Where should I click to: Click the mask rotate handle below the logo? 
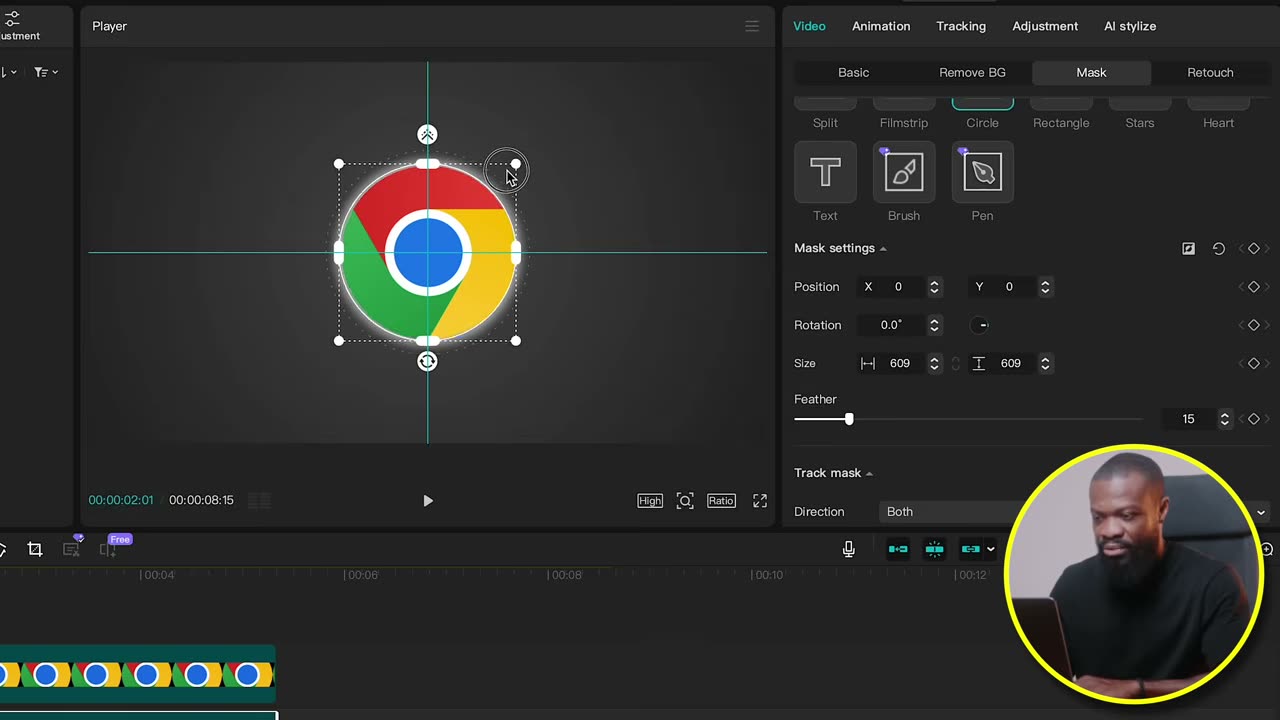(427, 362)
